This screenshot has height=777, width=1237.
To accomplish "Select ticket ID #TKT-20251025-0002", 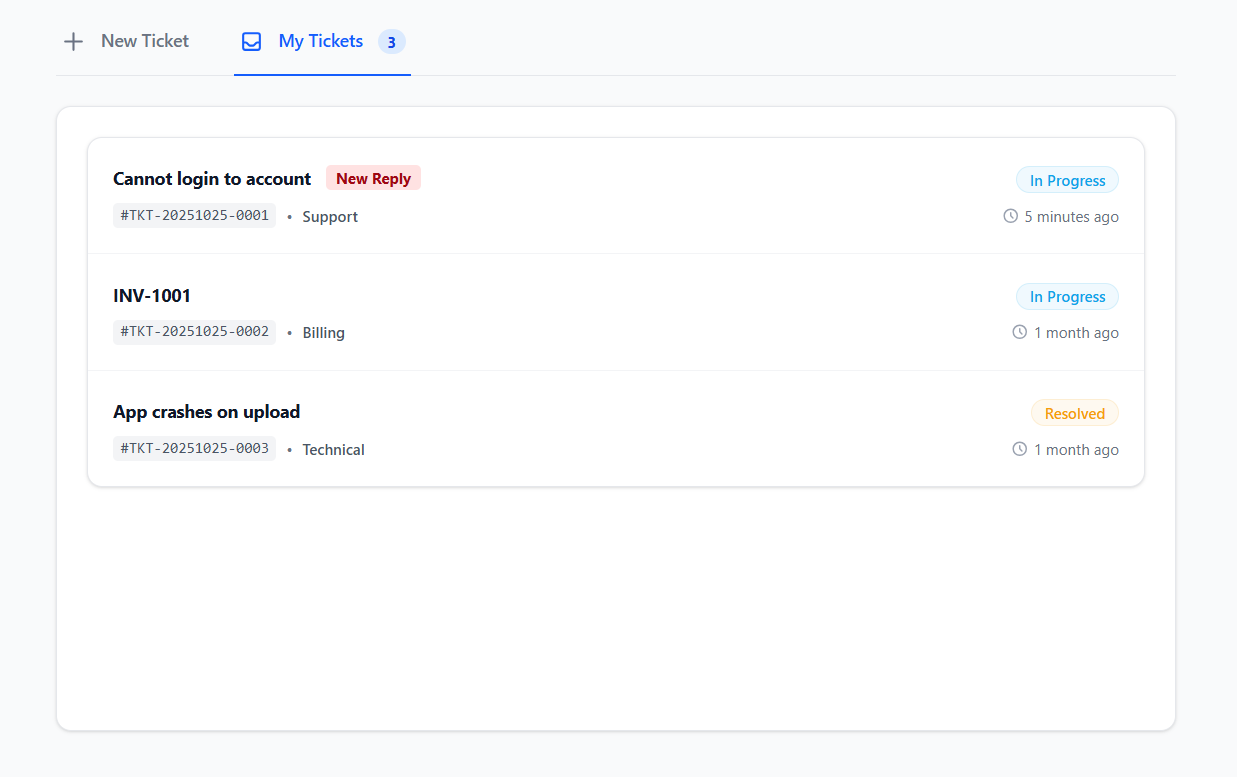I will coord(194,332).
